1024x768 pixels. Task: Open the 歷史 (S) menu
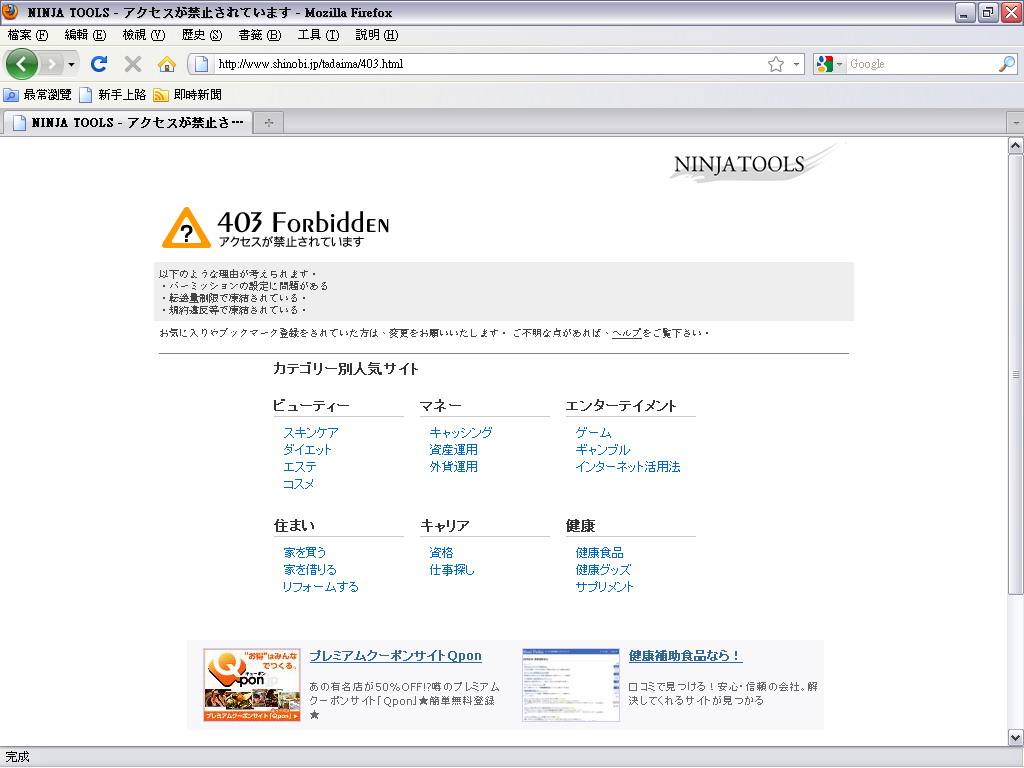202,35
